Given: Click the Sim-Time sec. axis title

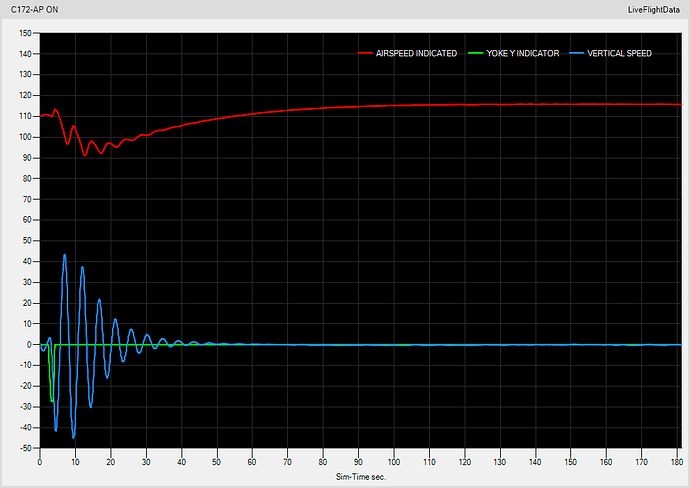Looking at the screenshot, I should pos(359,477).
